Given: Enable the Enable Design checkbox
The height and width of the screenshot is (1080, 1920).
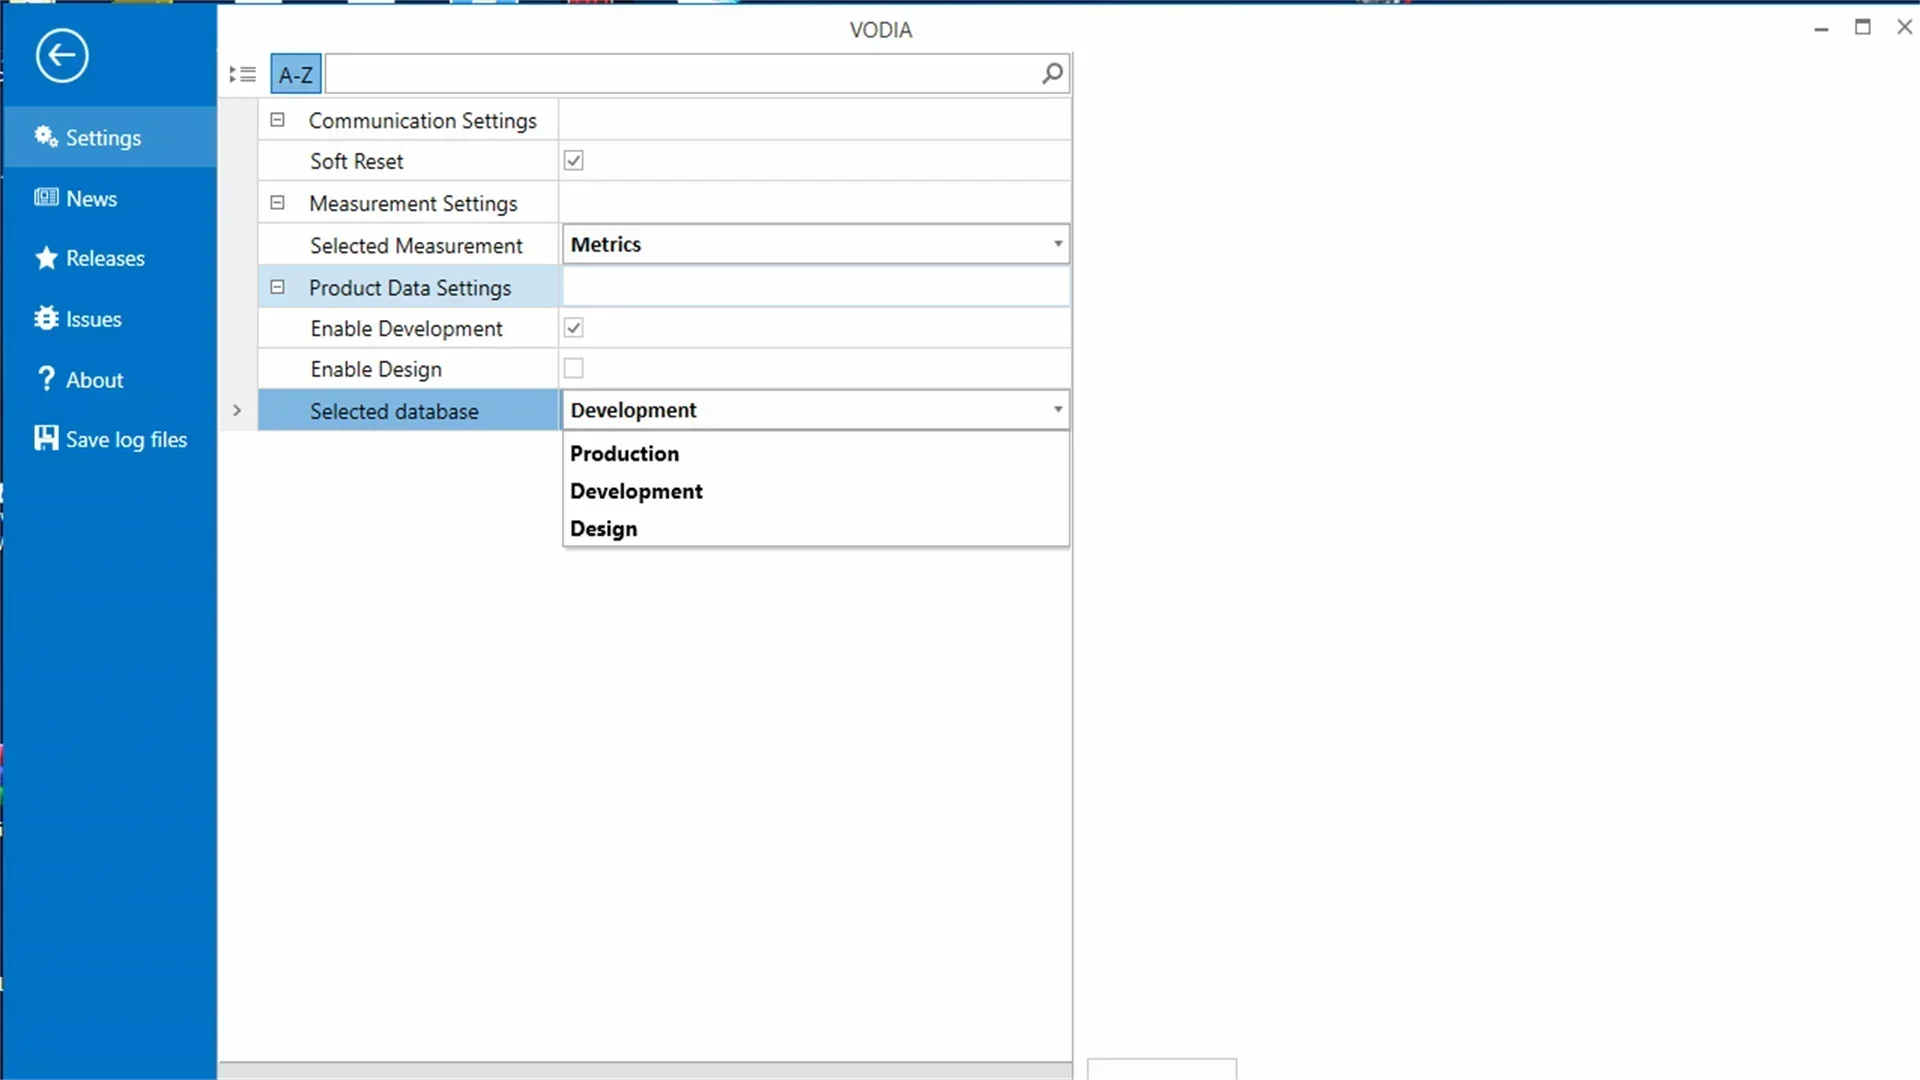Looking at the screenshot, I should [574, 368].
